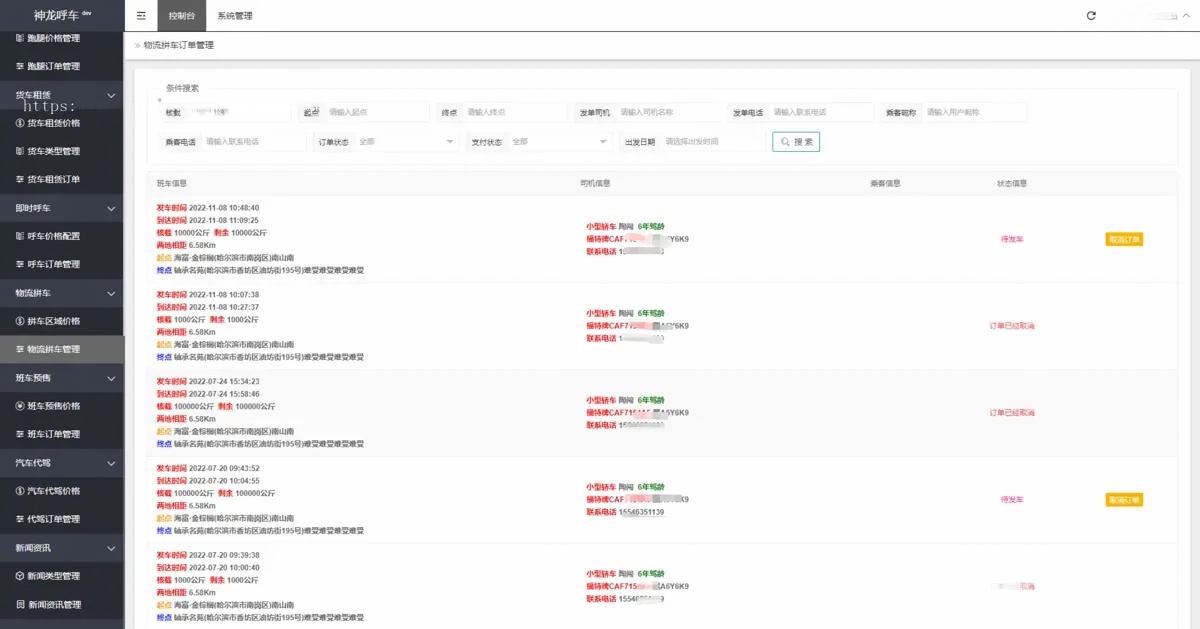Open 代驾订单管理 sidebar item
The image size is (1200, 629).
[53, 519]
